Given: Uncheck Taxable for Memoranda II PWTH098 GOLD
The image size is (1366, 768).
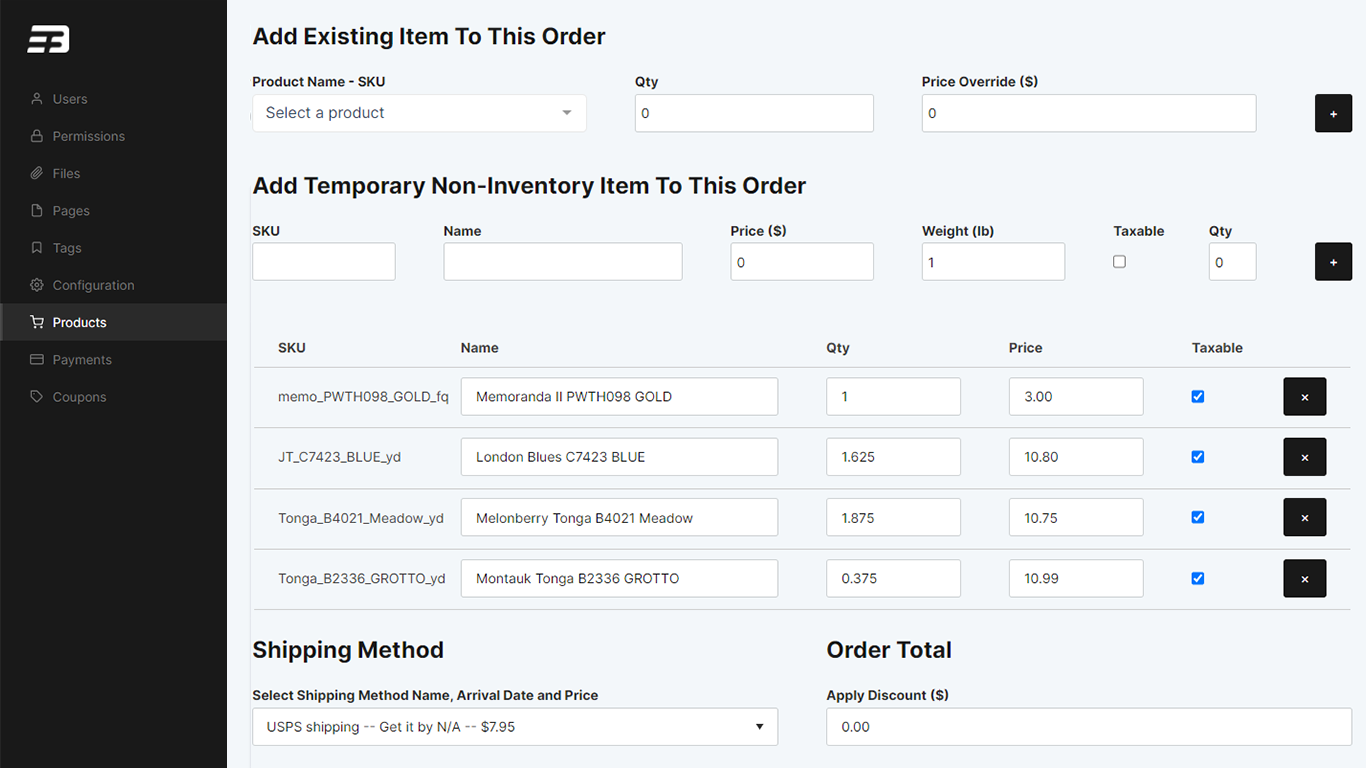Looking at the screenshot, I should pyautogui.click(x=1198, y=397).
